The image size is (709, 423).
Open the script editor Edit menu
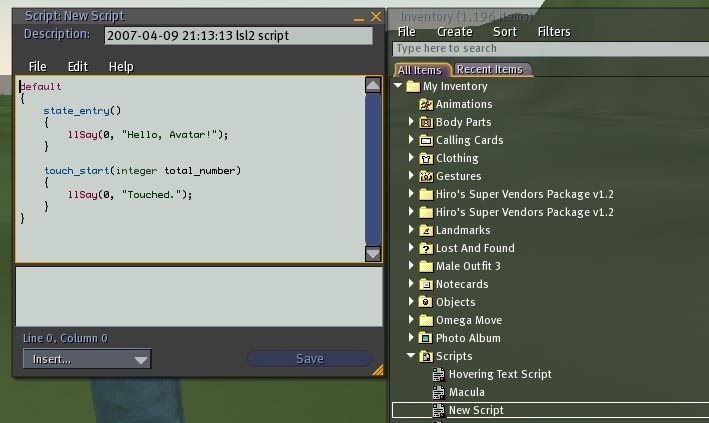point(78,67)
